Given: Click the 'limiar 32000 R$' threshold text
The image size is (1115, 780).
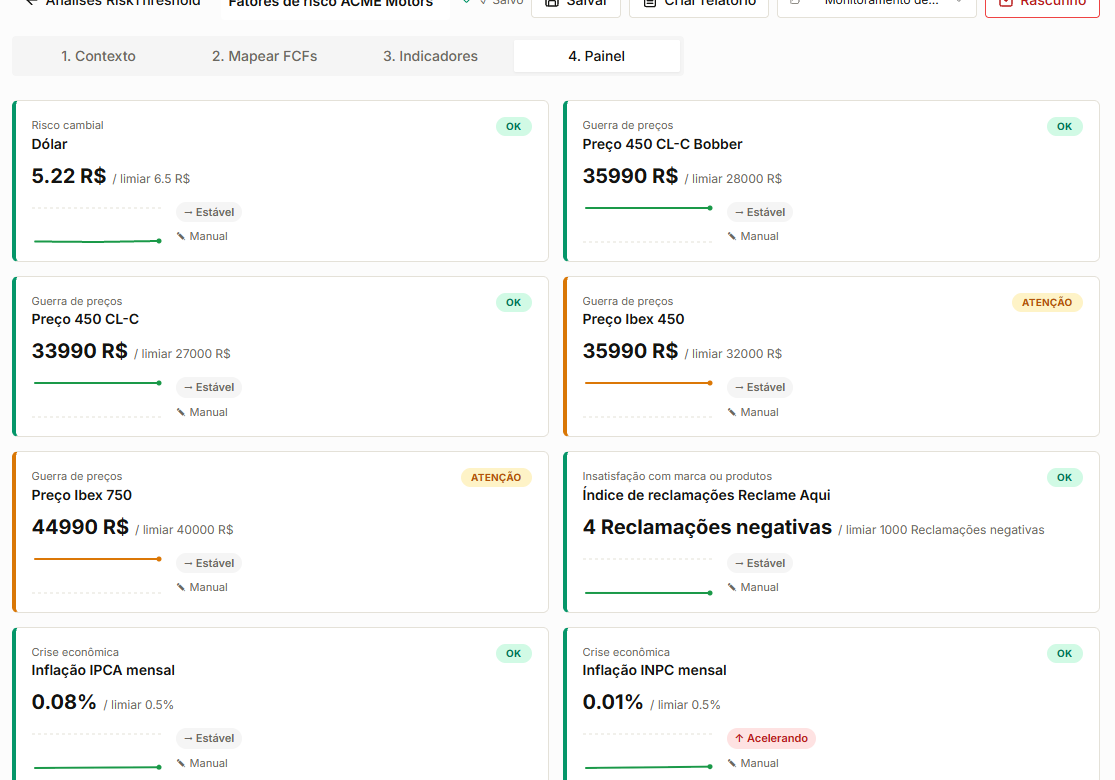Looking at the screenshot, I should [737, 354].
